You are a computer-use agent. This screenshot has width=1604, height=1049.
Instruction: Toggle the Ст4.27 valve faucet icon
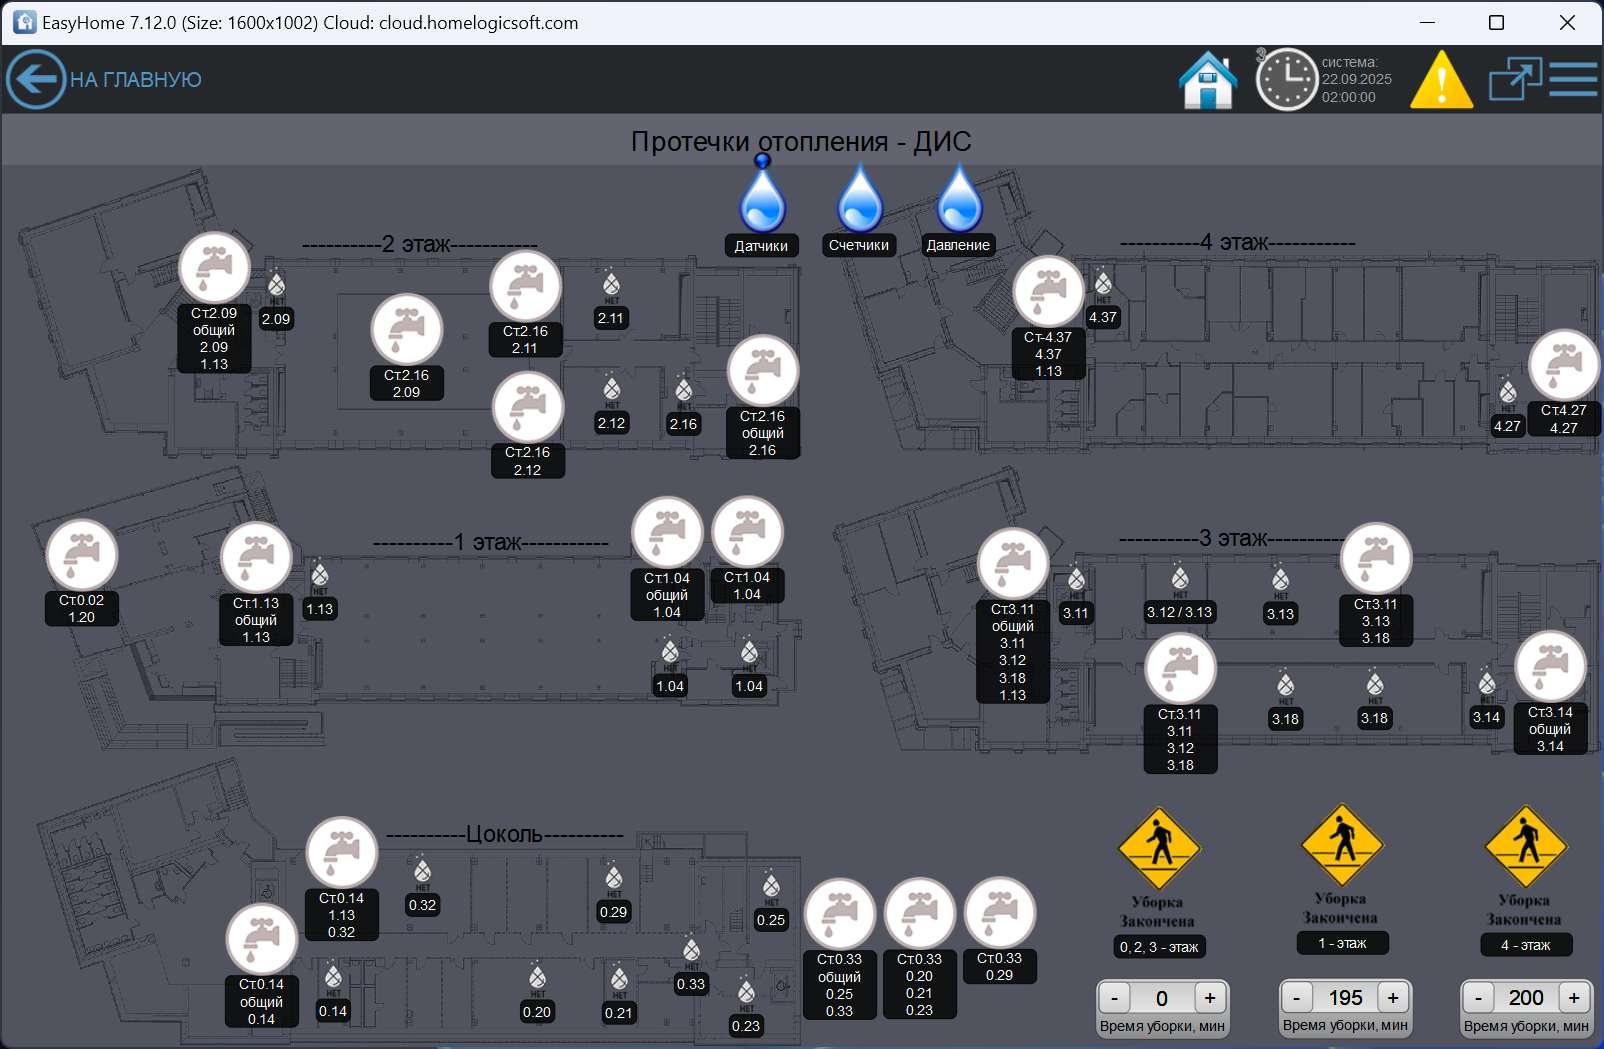[x=1564, y=365]
